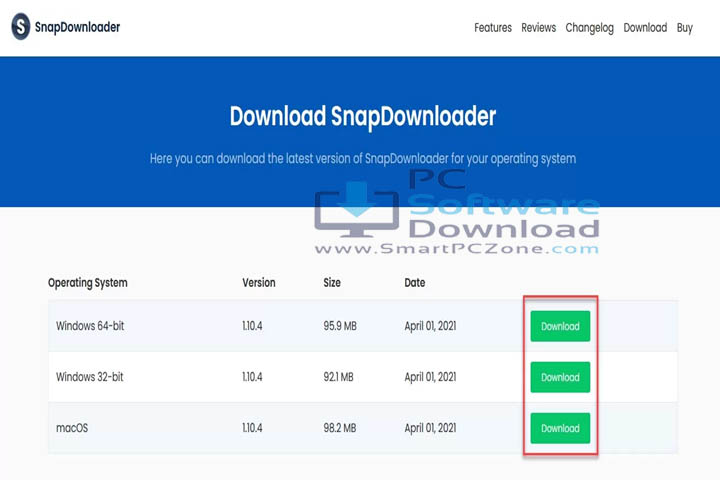Download the Windows 32-bit installer
Image resolution: width=720 pixels, height=480 pixels.
point(560,377)
